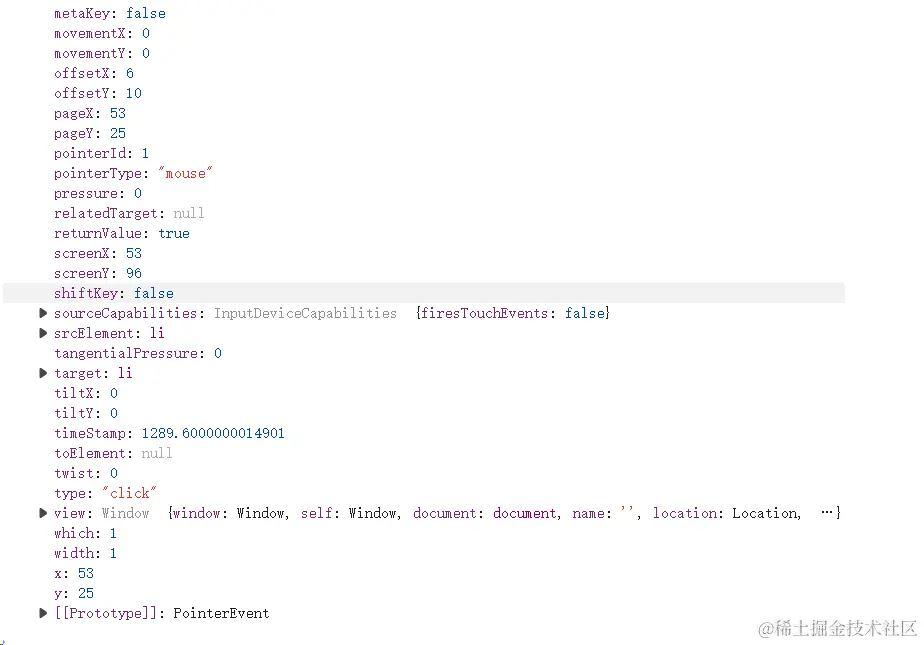This screenshot has height=645, width=924.
Task: Click the screenY value 96
Action: (x=134, y=273)
